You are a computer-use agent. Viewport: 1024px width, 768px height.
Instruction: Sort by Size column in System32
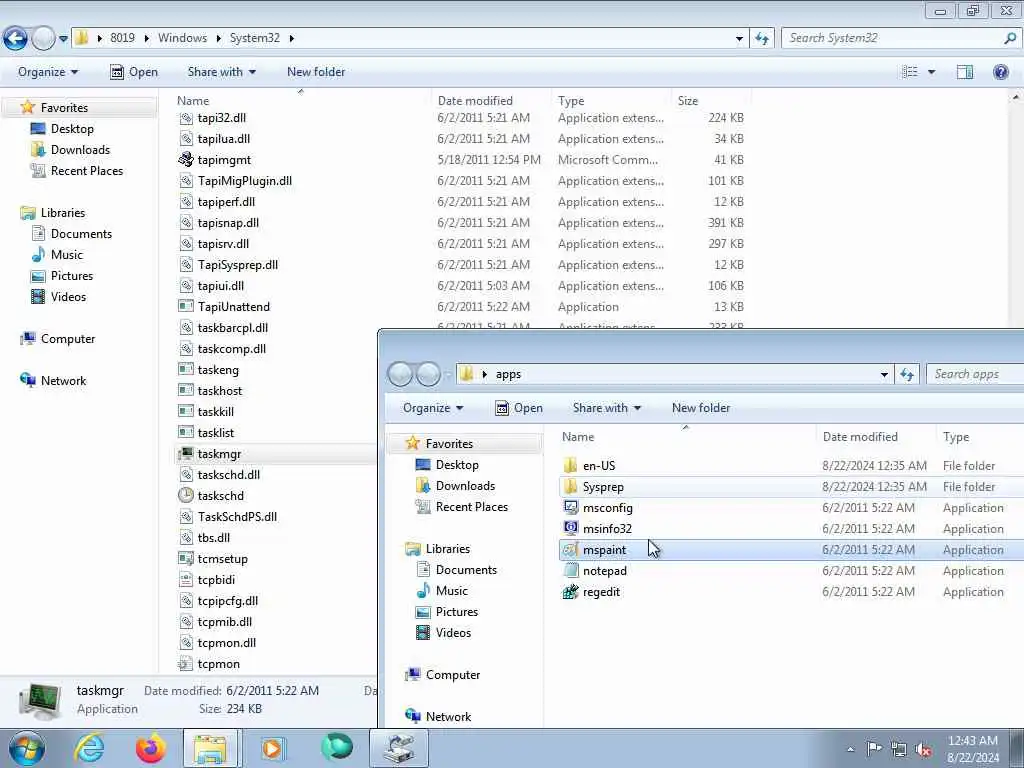[688, 101]
